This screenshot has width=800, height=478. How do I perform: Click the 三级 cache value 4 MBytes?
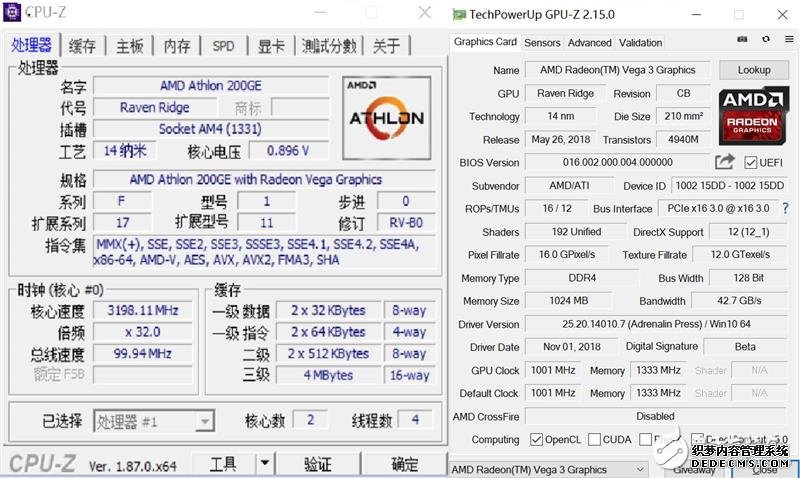pos(328,375)
